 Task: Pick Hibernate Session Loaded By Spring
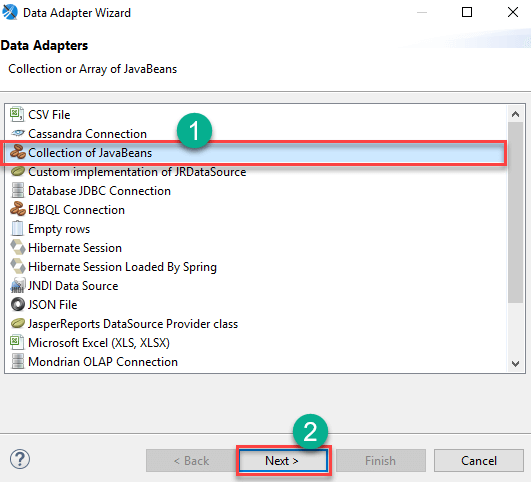(x=123, y=267)
